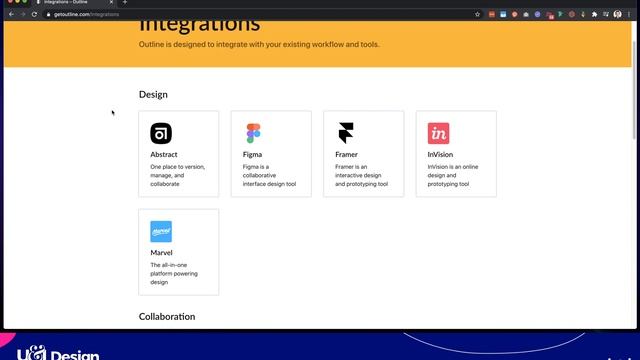Go back with the browser back arrow
Image resolution: width=640 pixels, height=360 pixels.
pyautogui.click(x=11, y=14)
